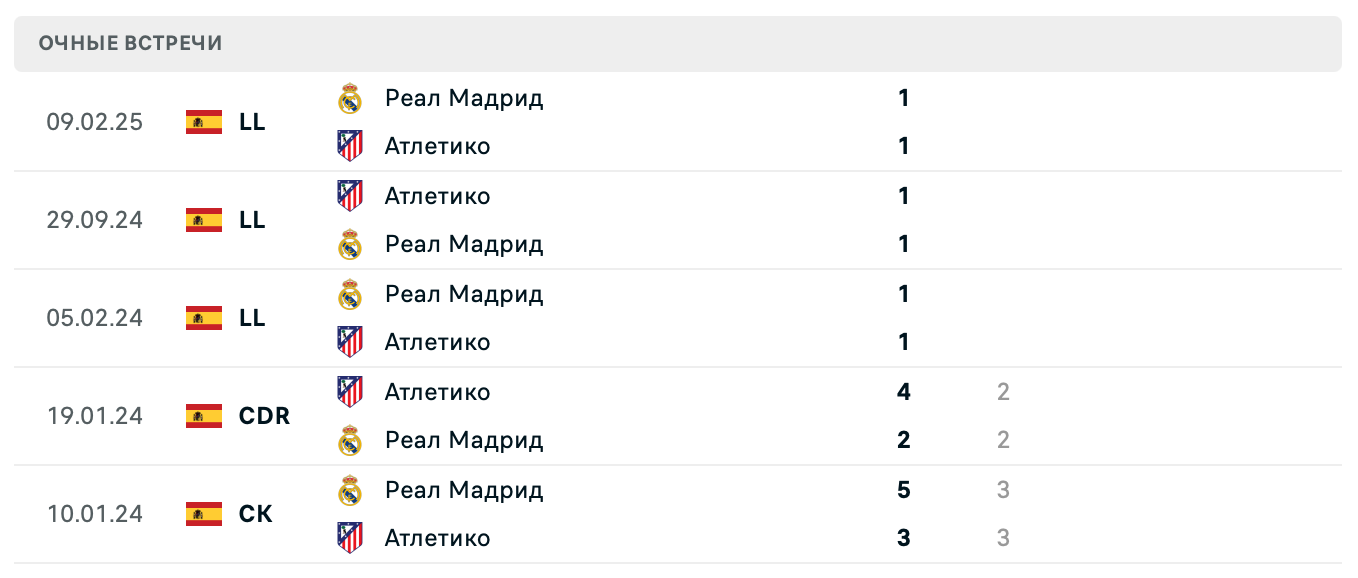Click Spain flag beside 05.02.24 LL

204,318
